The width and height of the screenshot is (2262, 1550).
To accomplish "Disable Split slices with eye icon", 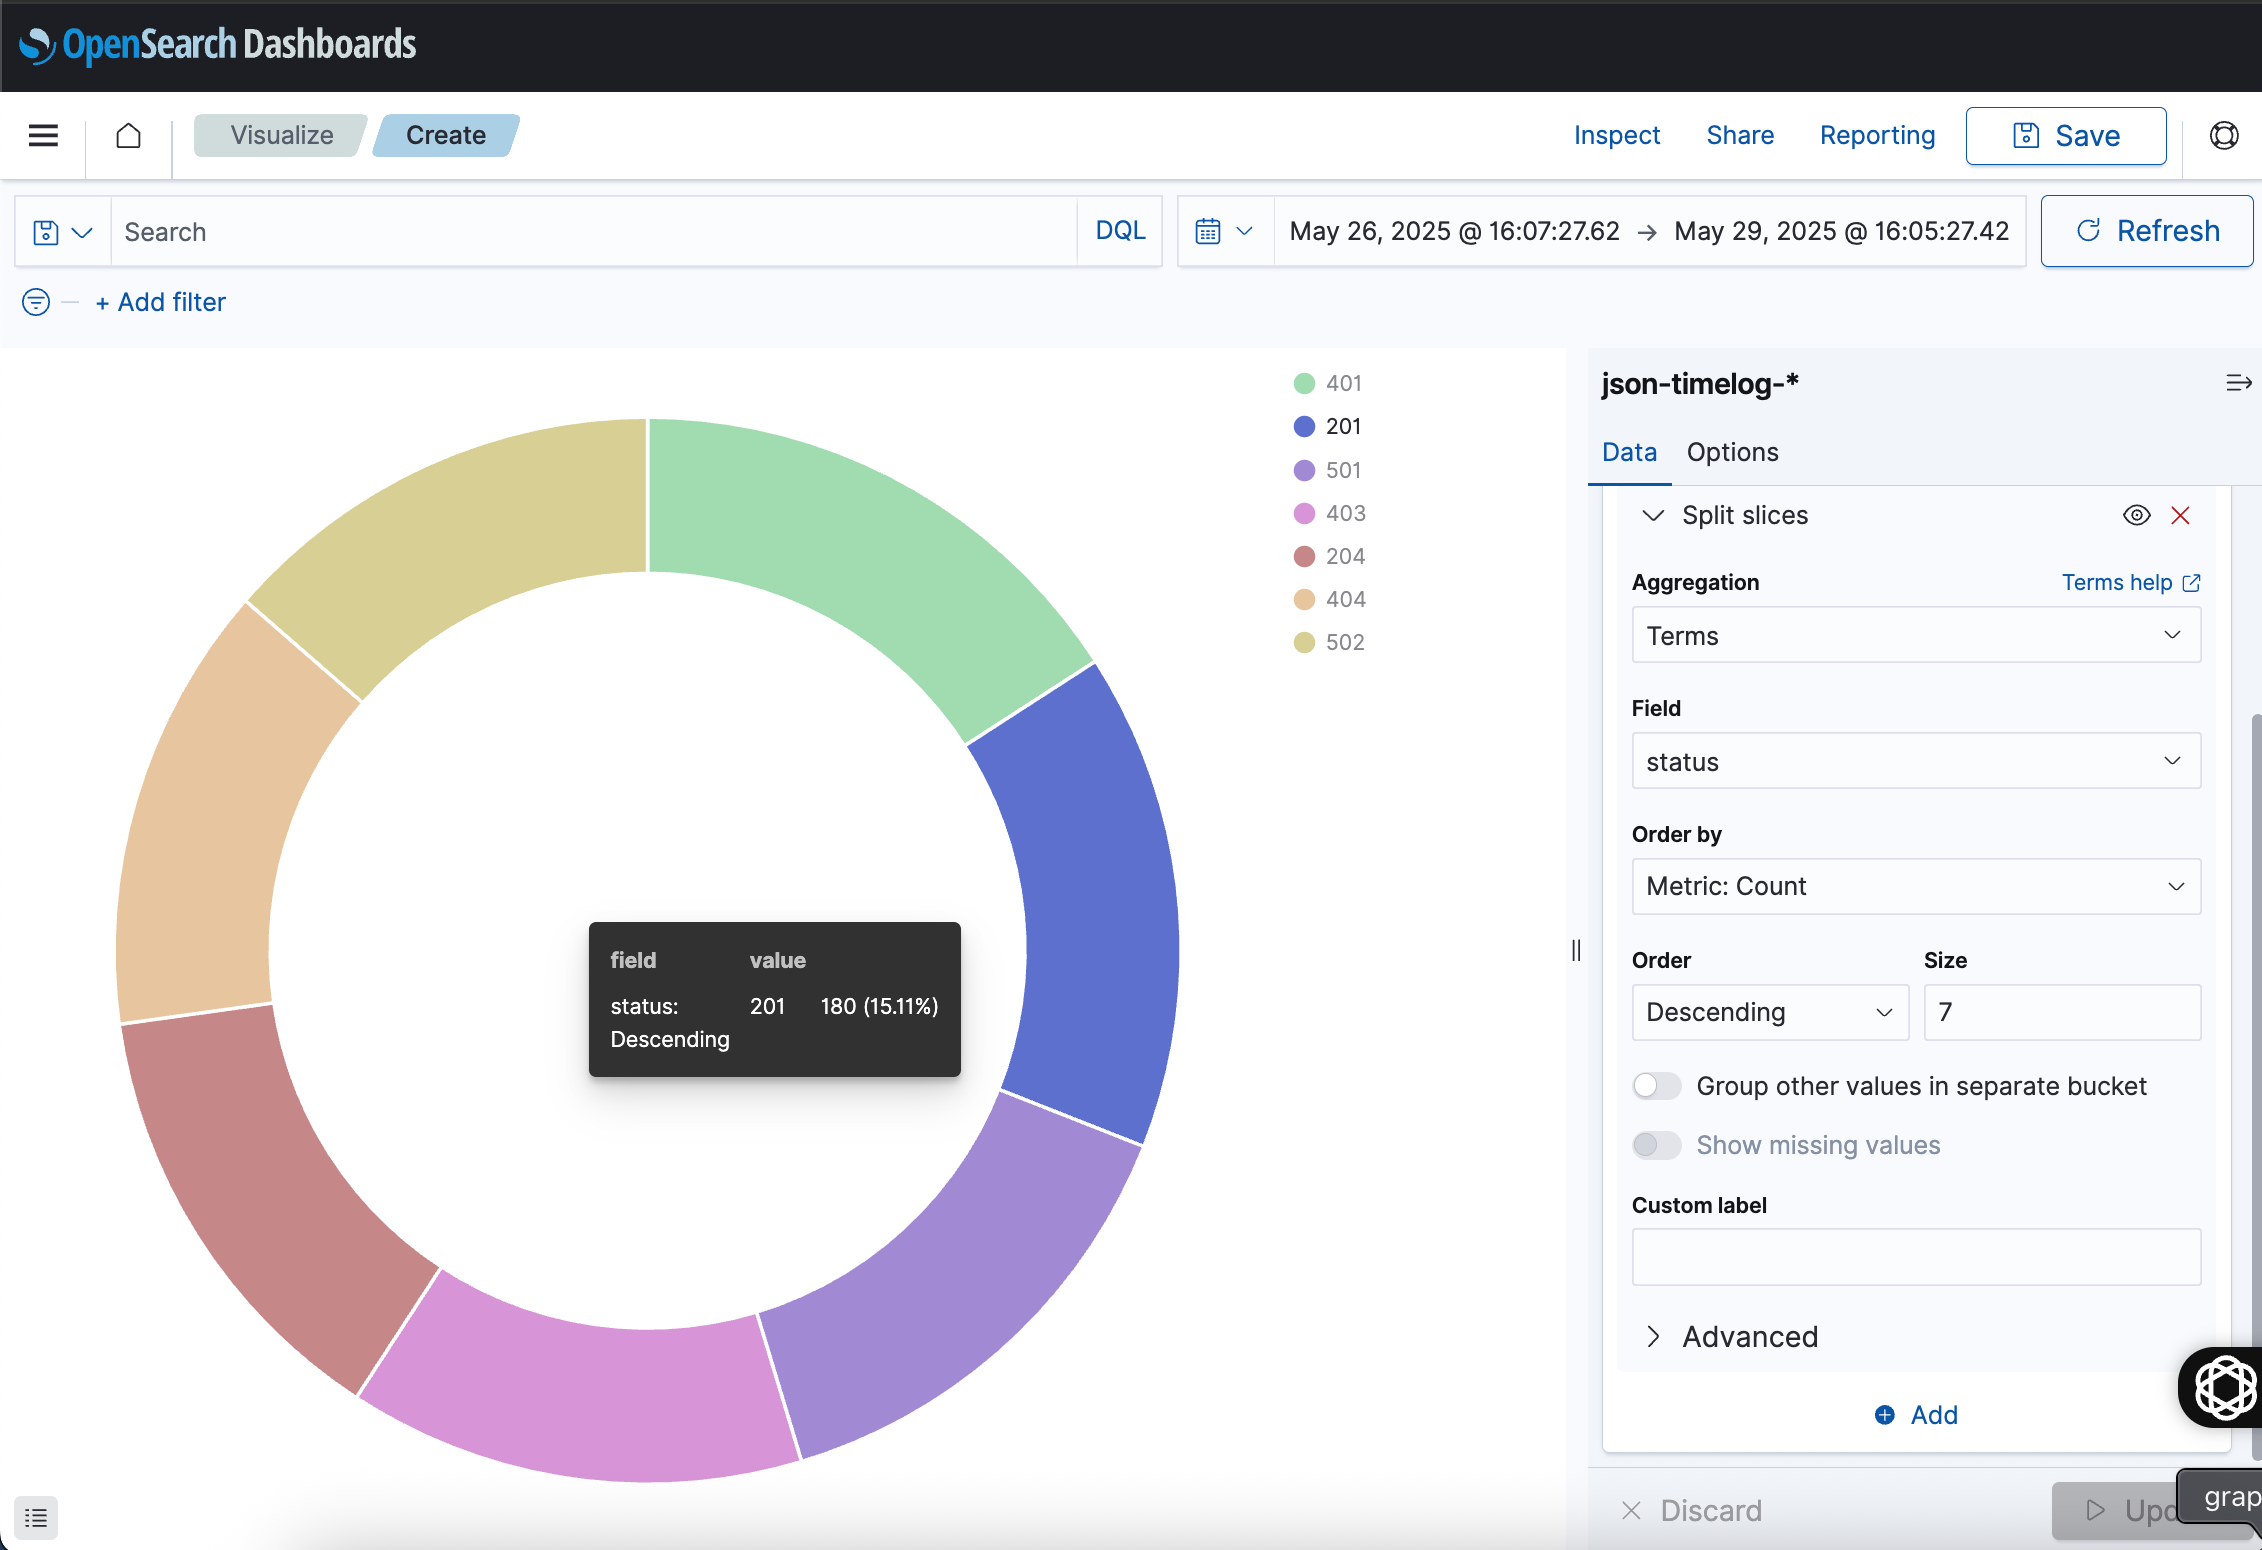I will point(2136,515).
